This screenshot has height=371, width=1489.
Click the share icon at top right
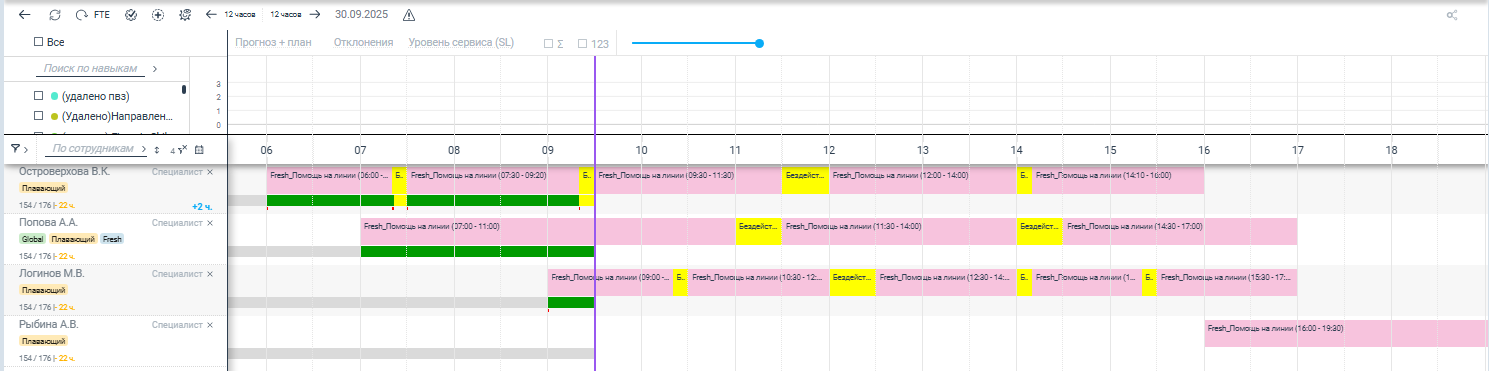pyautogui.click(x=1452, y=15)
